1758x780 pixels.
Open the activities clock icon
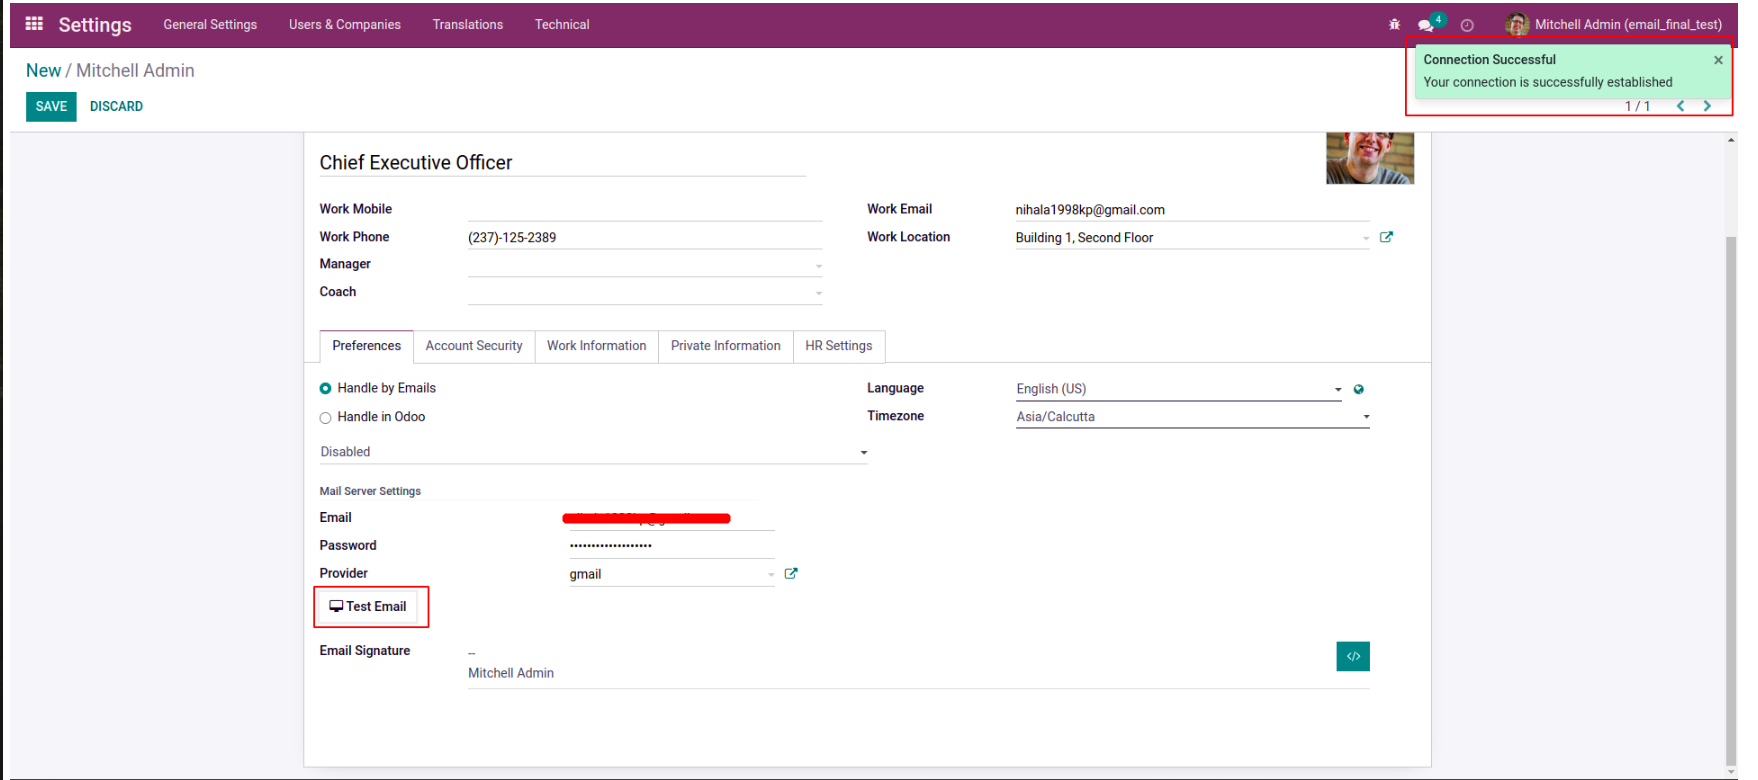(x=1467, y=25)
